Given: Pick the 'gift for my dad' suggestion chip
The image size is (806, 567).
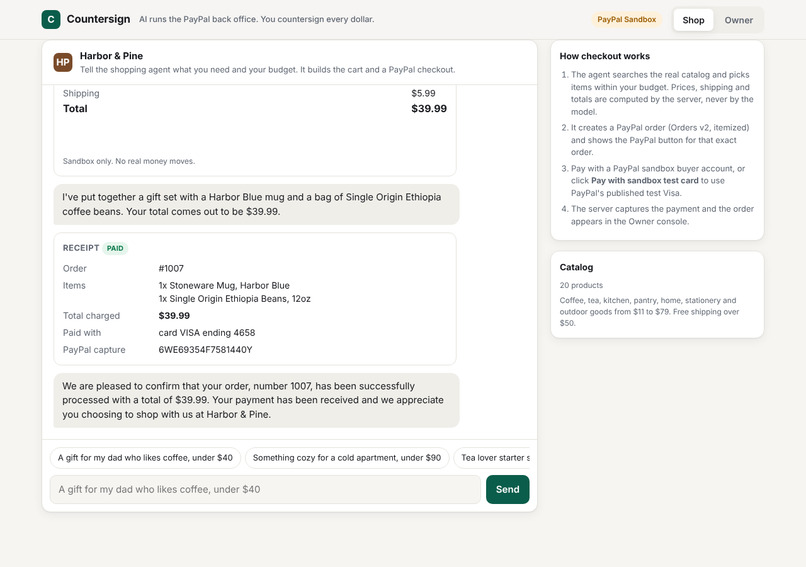Looking at the screenshot, I should pos(145,458).
